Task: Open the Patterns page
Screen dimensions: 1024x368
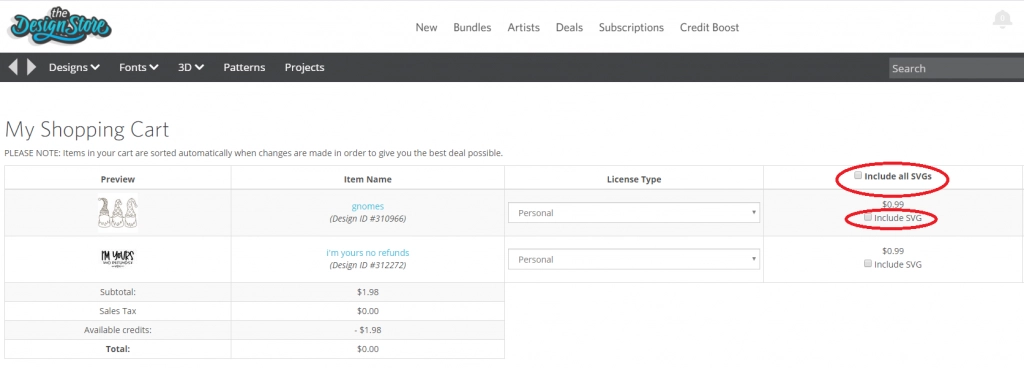Action: point(244,67)
